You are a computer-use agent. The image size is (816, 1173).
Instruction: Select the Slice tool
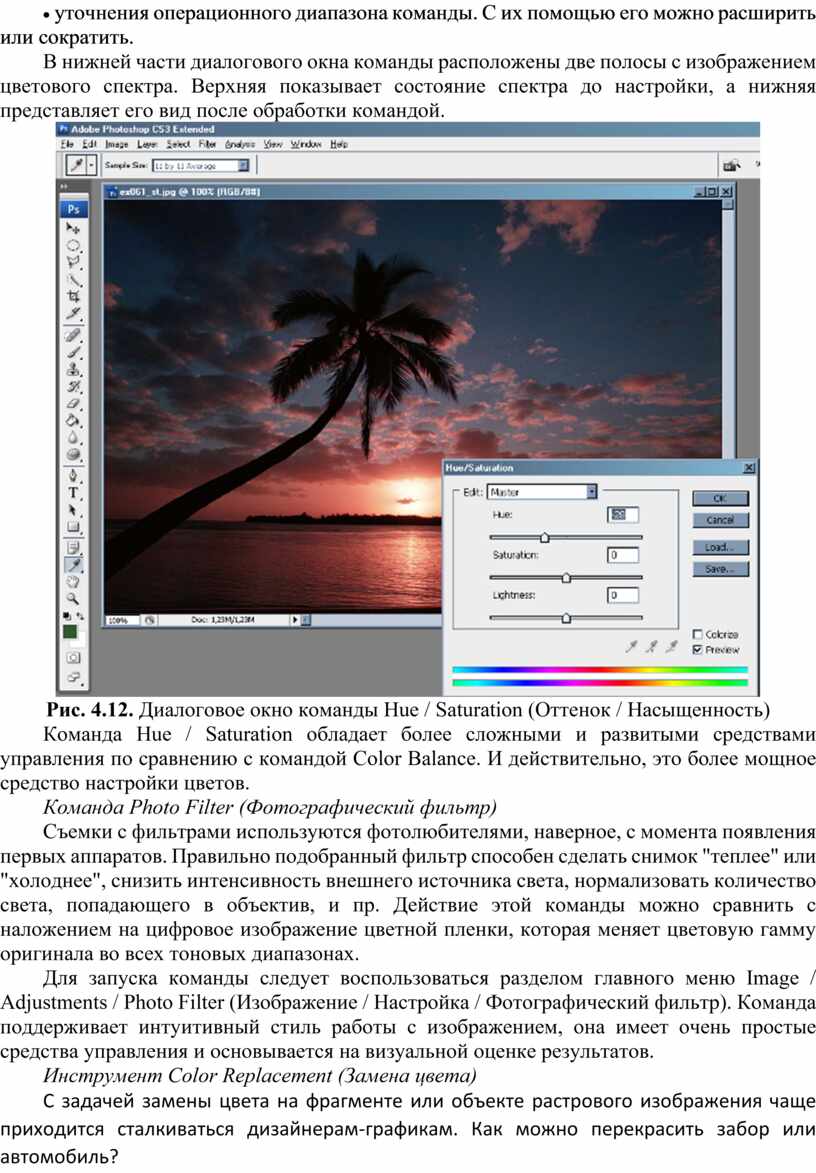(73, 314)
